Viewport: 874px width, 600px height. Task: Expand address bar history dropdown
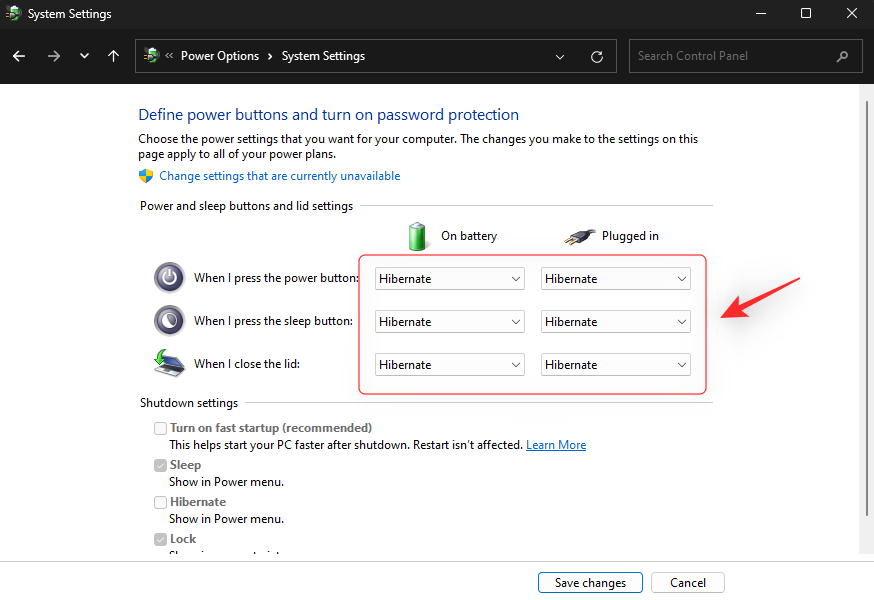560,56
